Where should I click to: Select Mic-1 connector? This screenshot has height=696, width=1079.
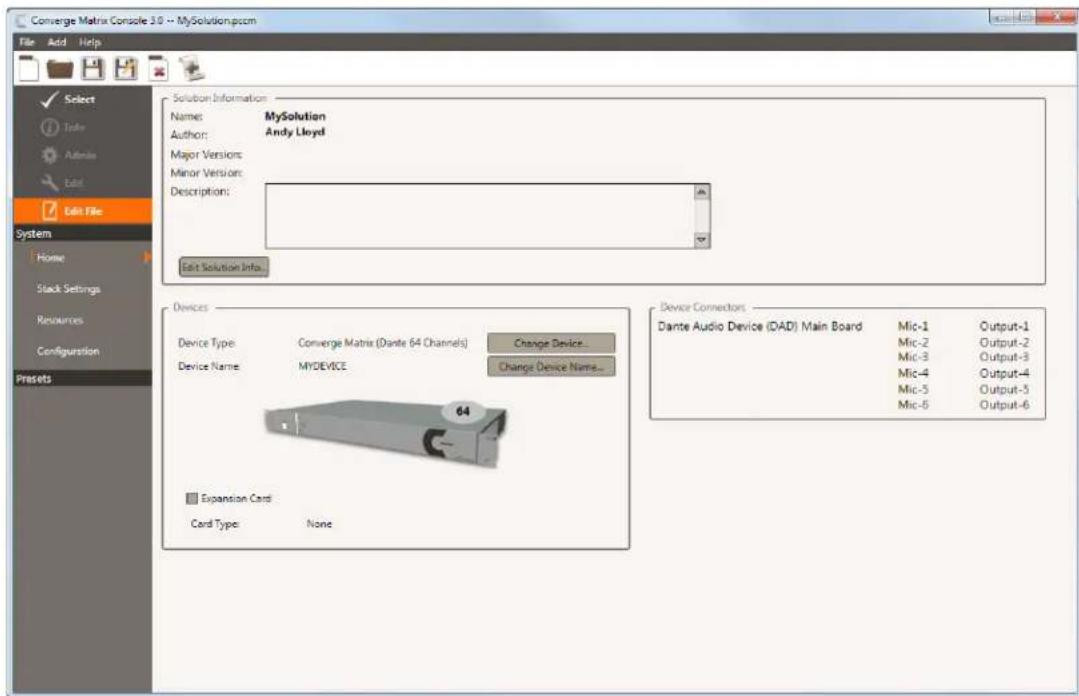pos(913,326)
